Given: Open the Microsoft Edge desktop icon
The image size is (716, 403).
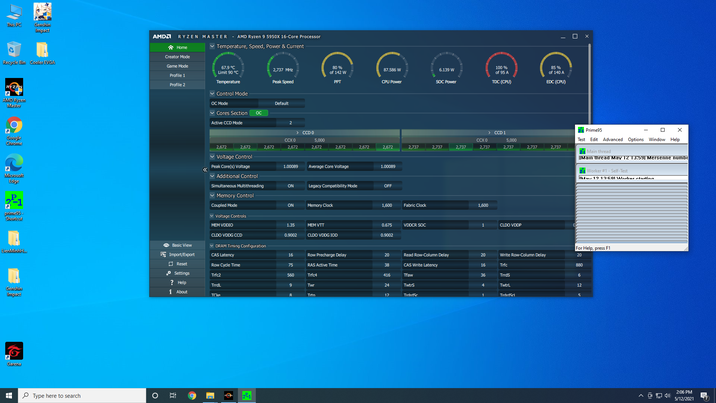Looking at the screenshot, I should click(x=14, y=169).
